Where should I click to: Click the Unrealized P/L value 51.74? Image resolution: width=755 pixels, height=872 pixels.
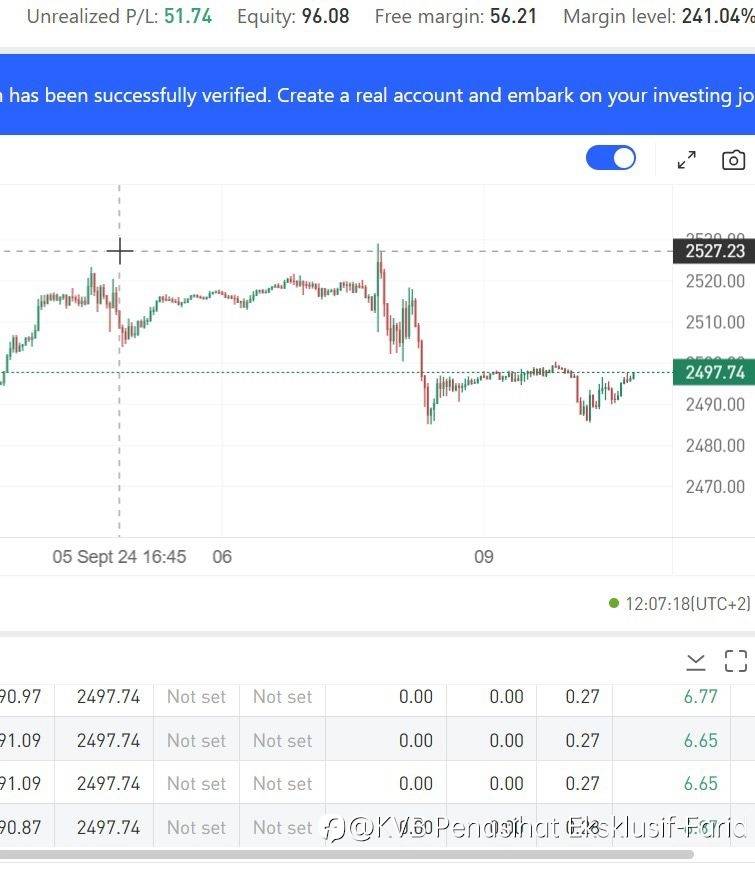(188, 16)
